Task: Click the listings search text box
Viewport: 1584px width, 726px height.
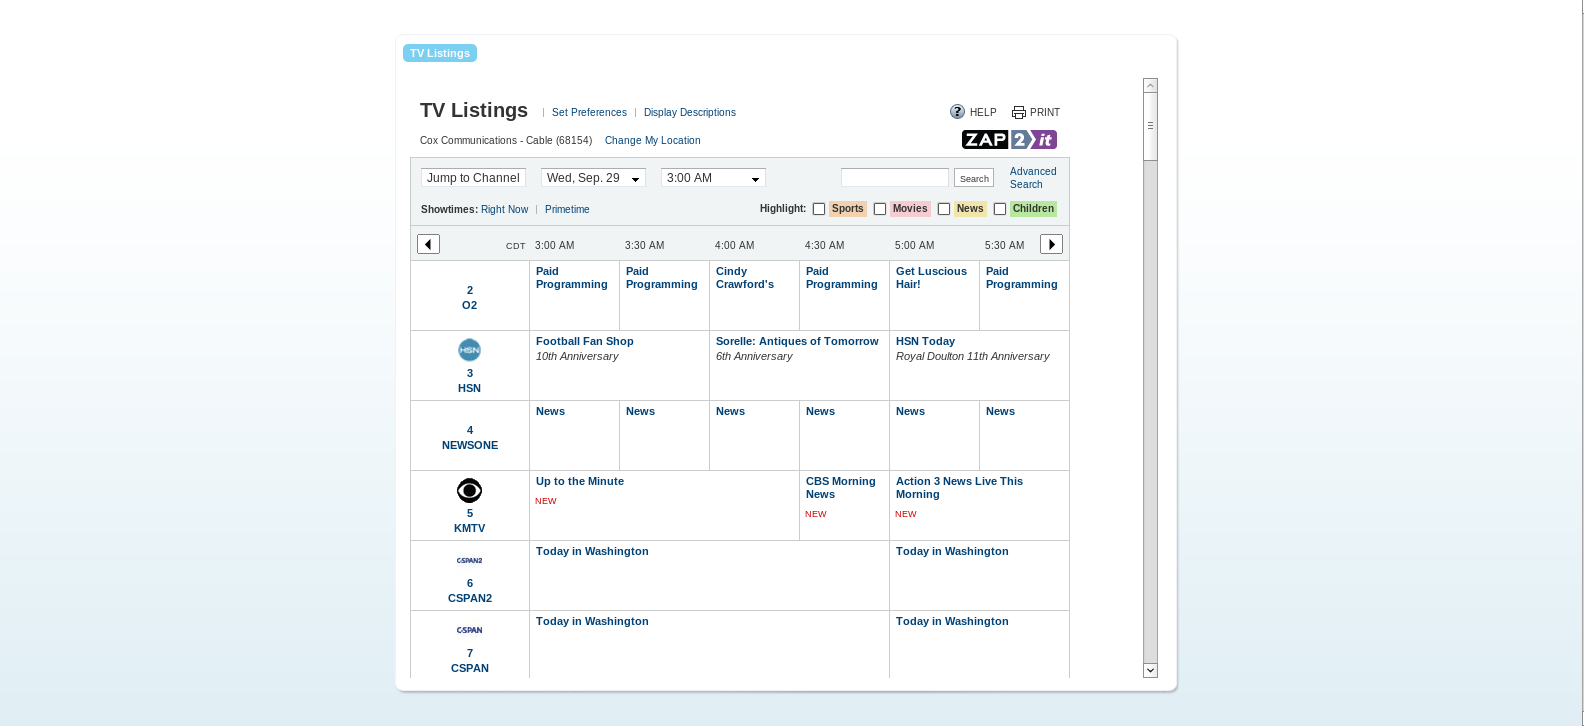Action: click(895, 177)
